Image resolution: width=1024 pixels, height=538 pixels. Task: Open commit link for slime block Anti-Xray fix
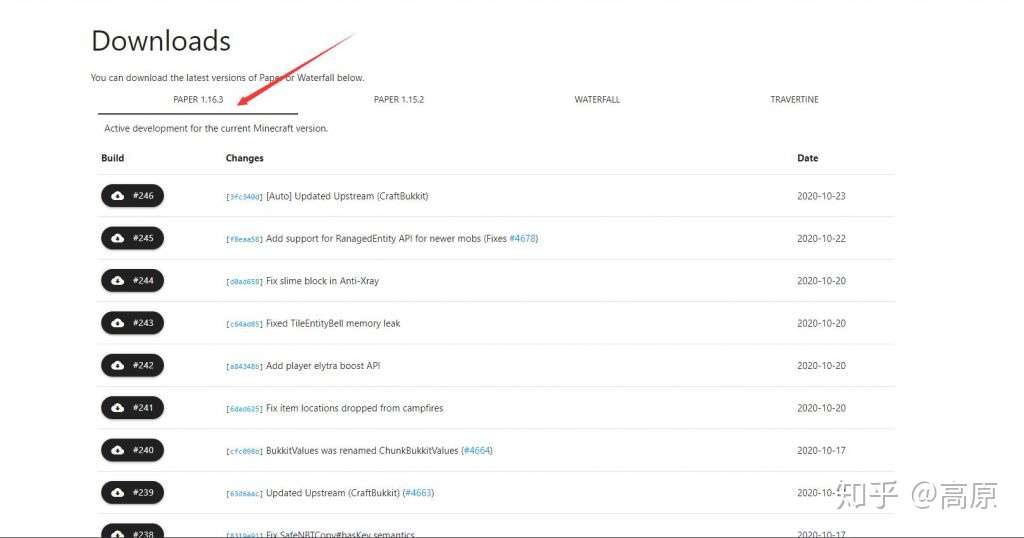point(244,281)
